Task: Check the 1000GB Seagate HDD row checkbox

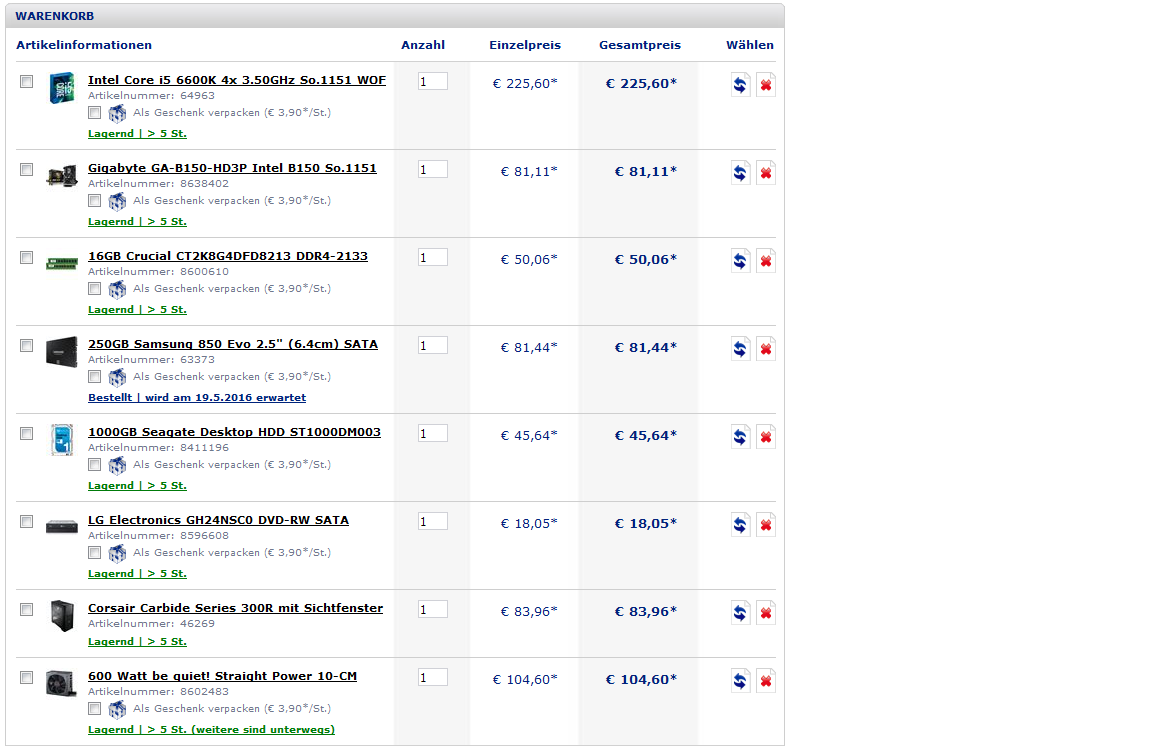Action: [26, 434]
